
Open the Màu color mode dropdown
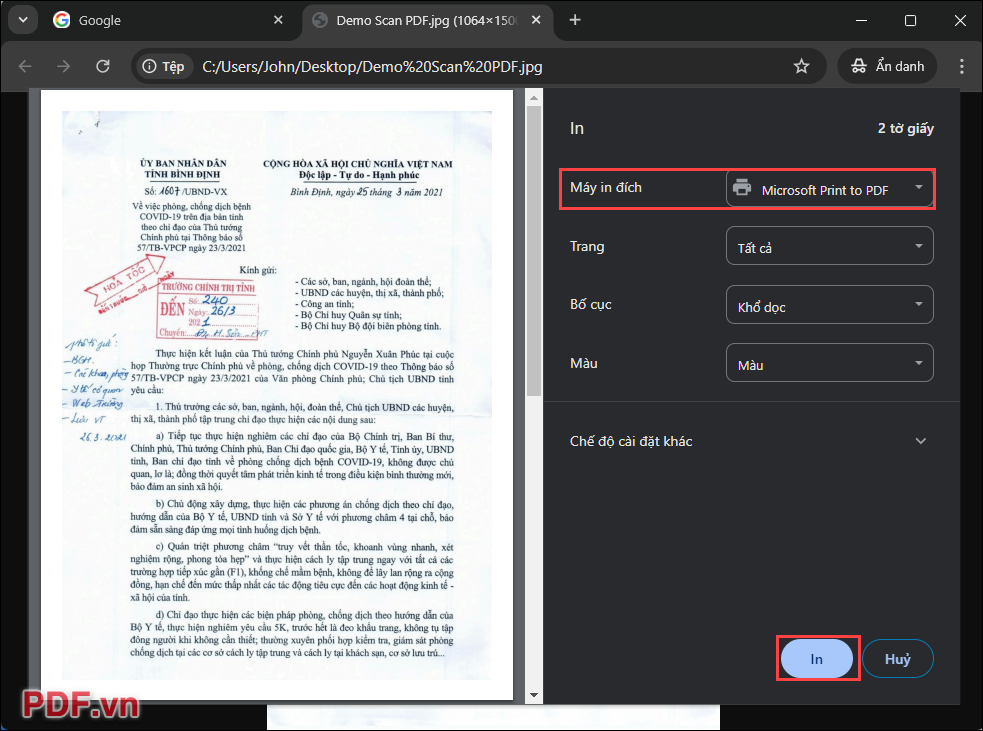tap(829, 362)
